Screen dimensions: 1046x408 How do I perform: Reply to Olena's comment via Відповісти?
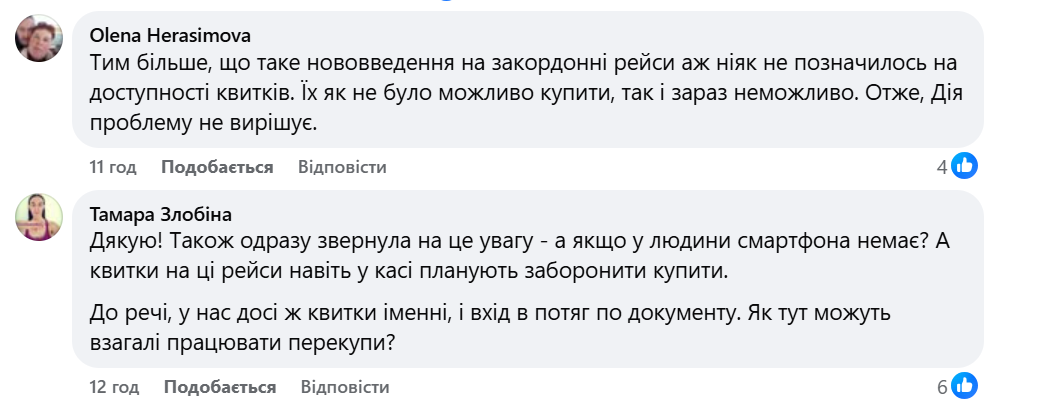click(x=342, y=167)
